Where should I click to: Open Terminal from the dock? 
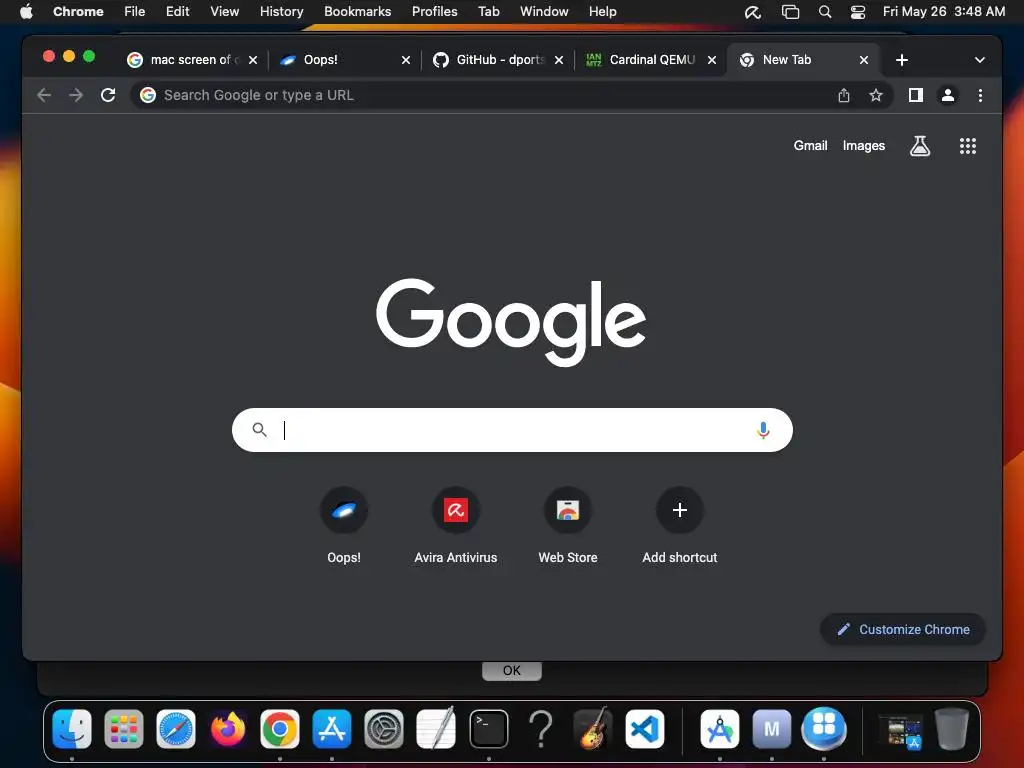click(x=488, y=729)
